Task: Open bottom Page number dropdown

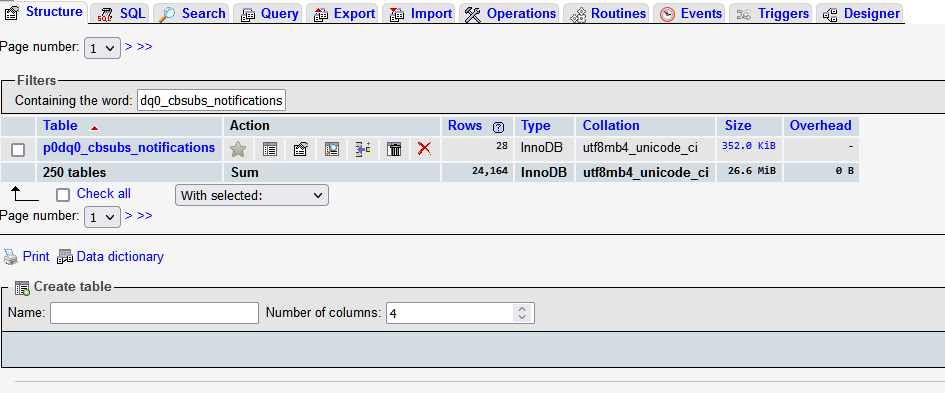Action: coord(102,217)
